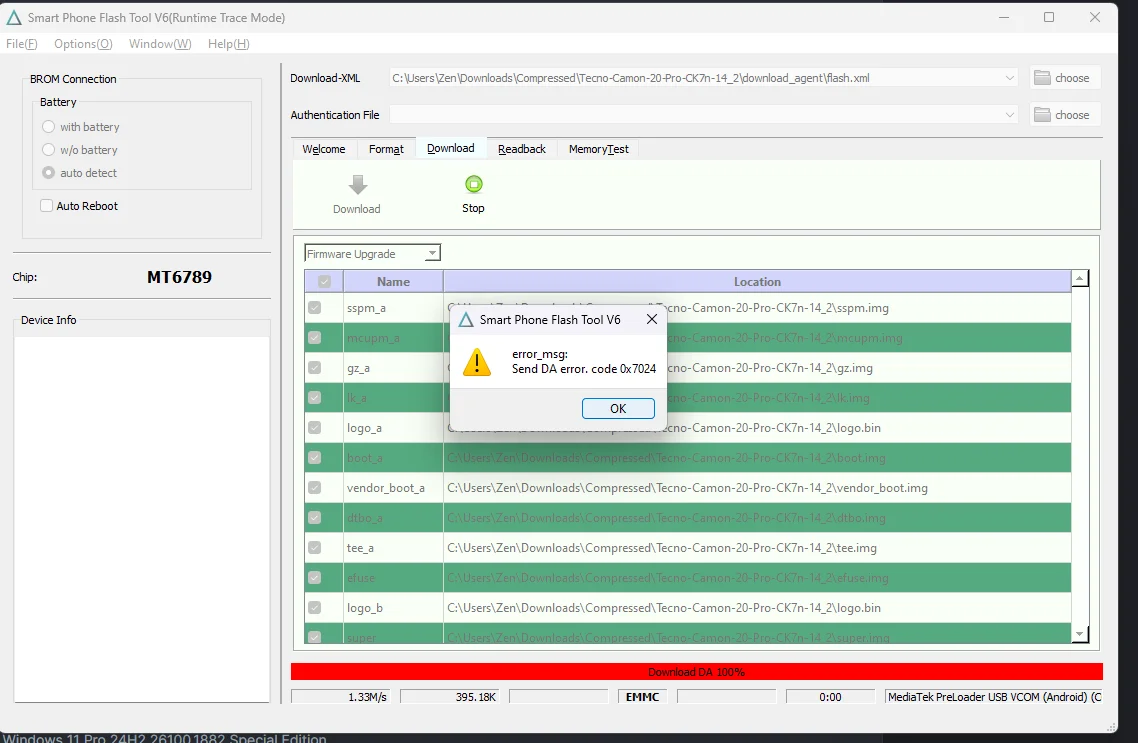The image size is (1138, 743).
Task: Click the mcupm_a partition name
Action: coord(373,338)
